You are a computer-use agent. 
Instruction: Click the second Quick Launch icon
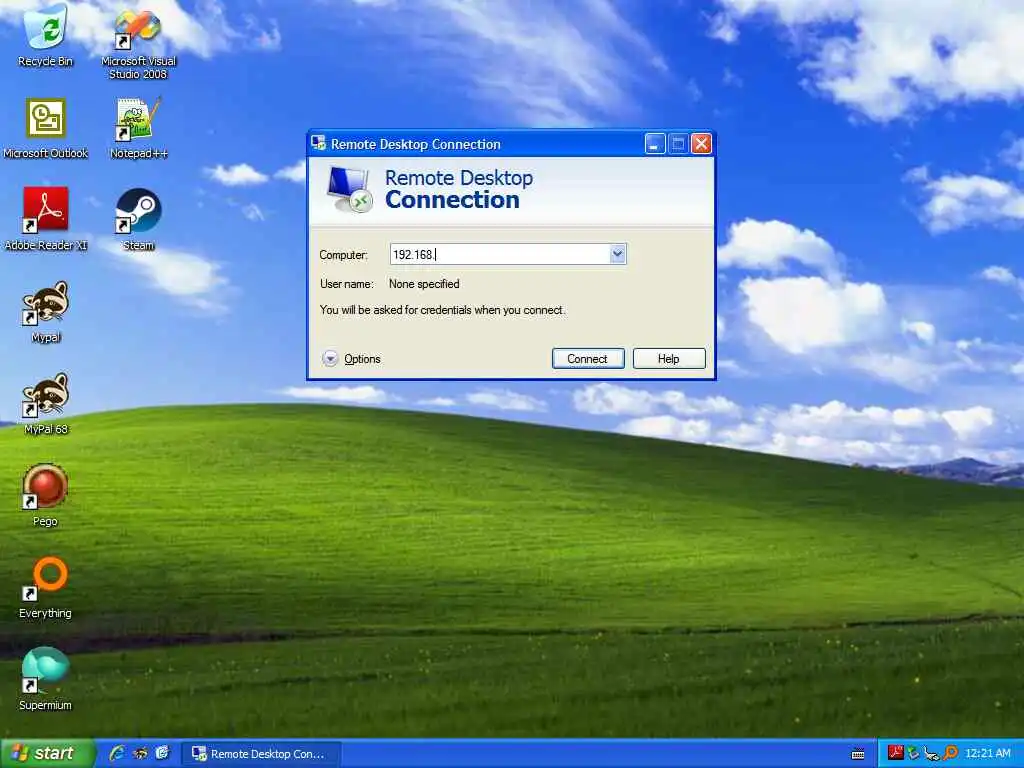pyautogui.click(x=140, y=754)
